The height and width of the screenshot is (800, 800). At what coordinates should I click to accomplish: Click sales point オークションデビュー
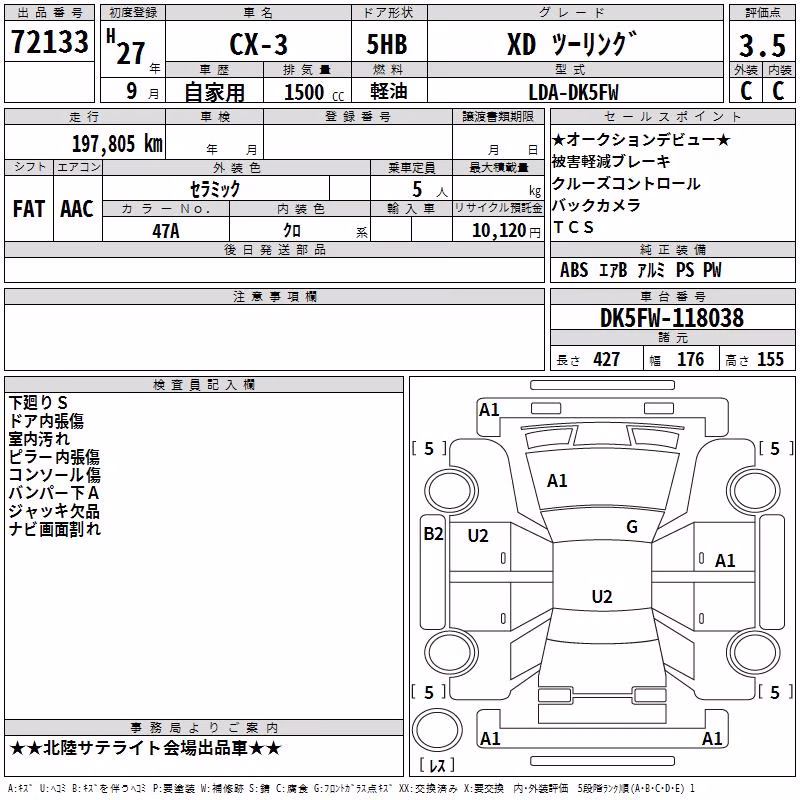641,139
